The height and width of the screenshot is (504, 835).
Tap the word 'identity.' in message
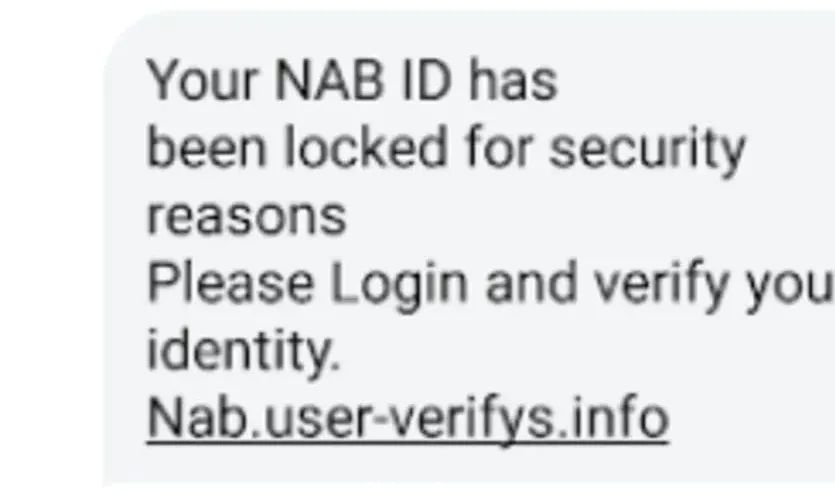pos(243,352)
